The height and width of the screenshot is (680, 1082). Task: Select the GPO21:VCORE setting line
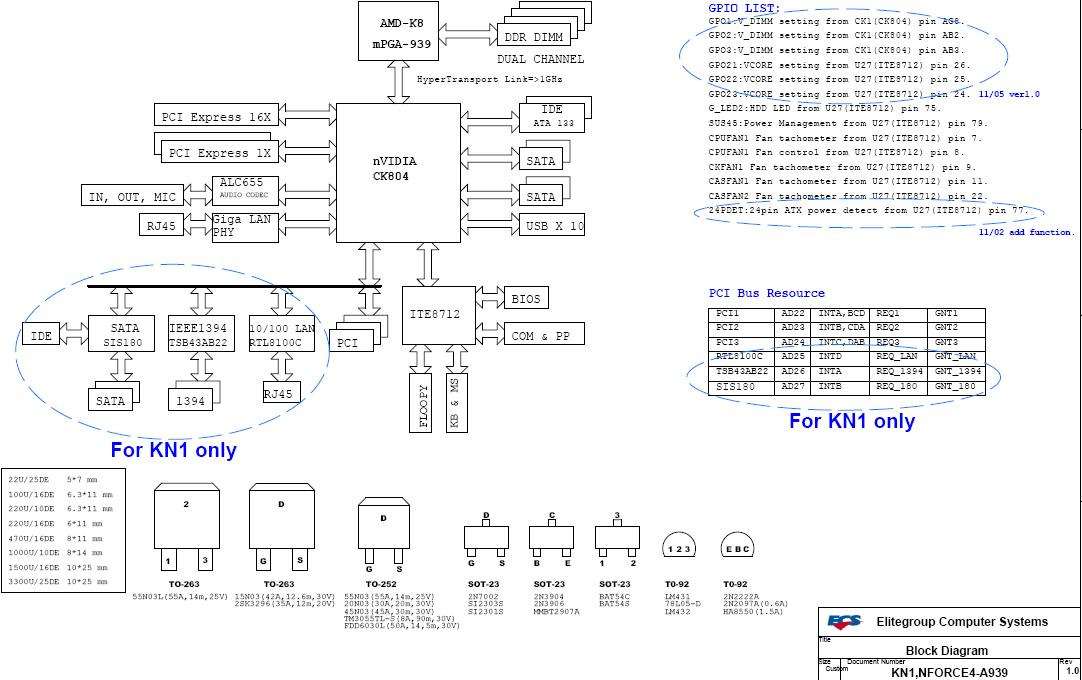coord(839,65)
